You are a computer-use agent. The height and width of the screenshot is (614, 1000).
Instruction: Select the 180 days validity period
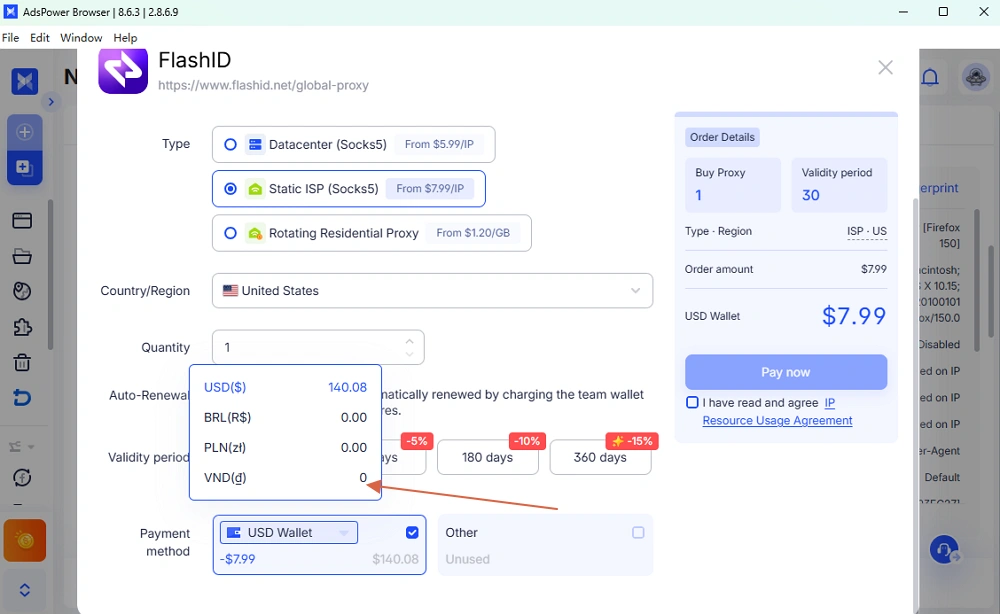[x=487, y=457]
